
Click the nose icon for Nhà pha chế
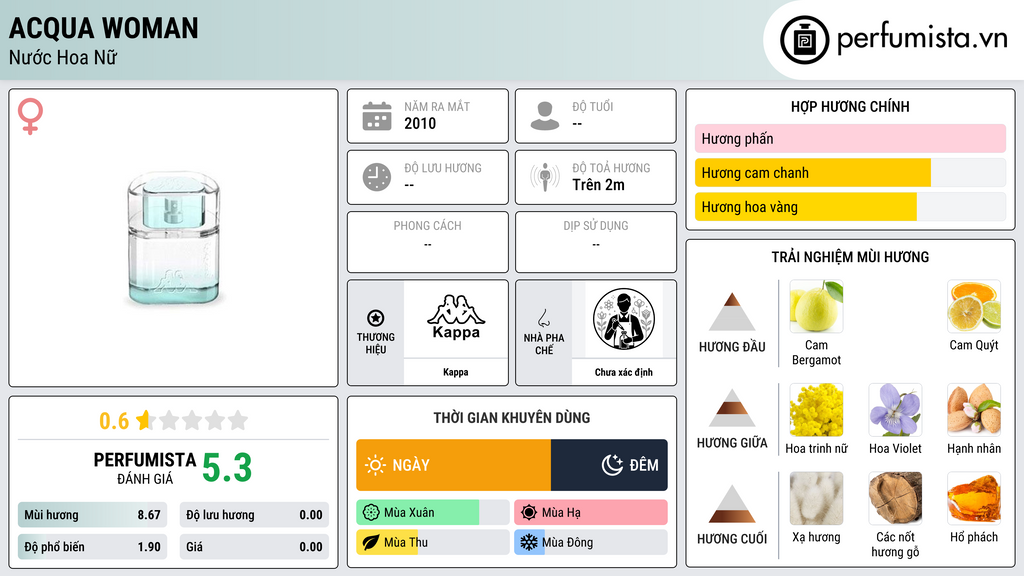543,318
